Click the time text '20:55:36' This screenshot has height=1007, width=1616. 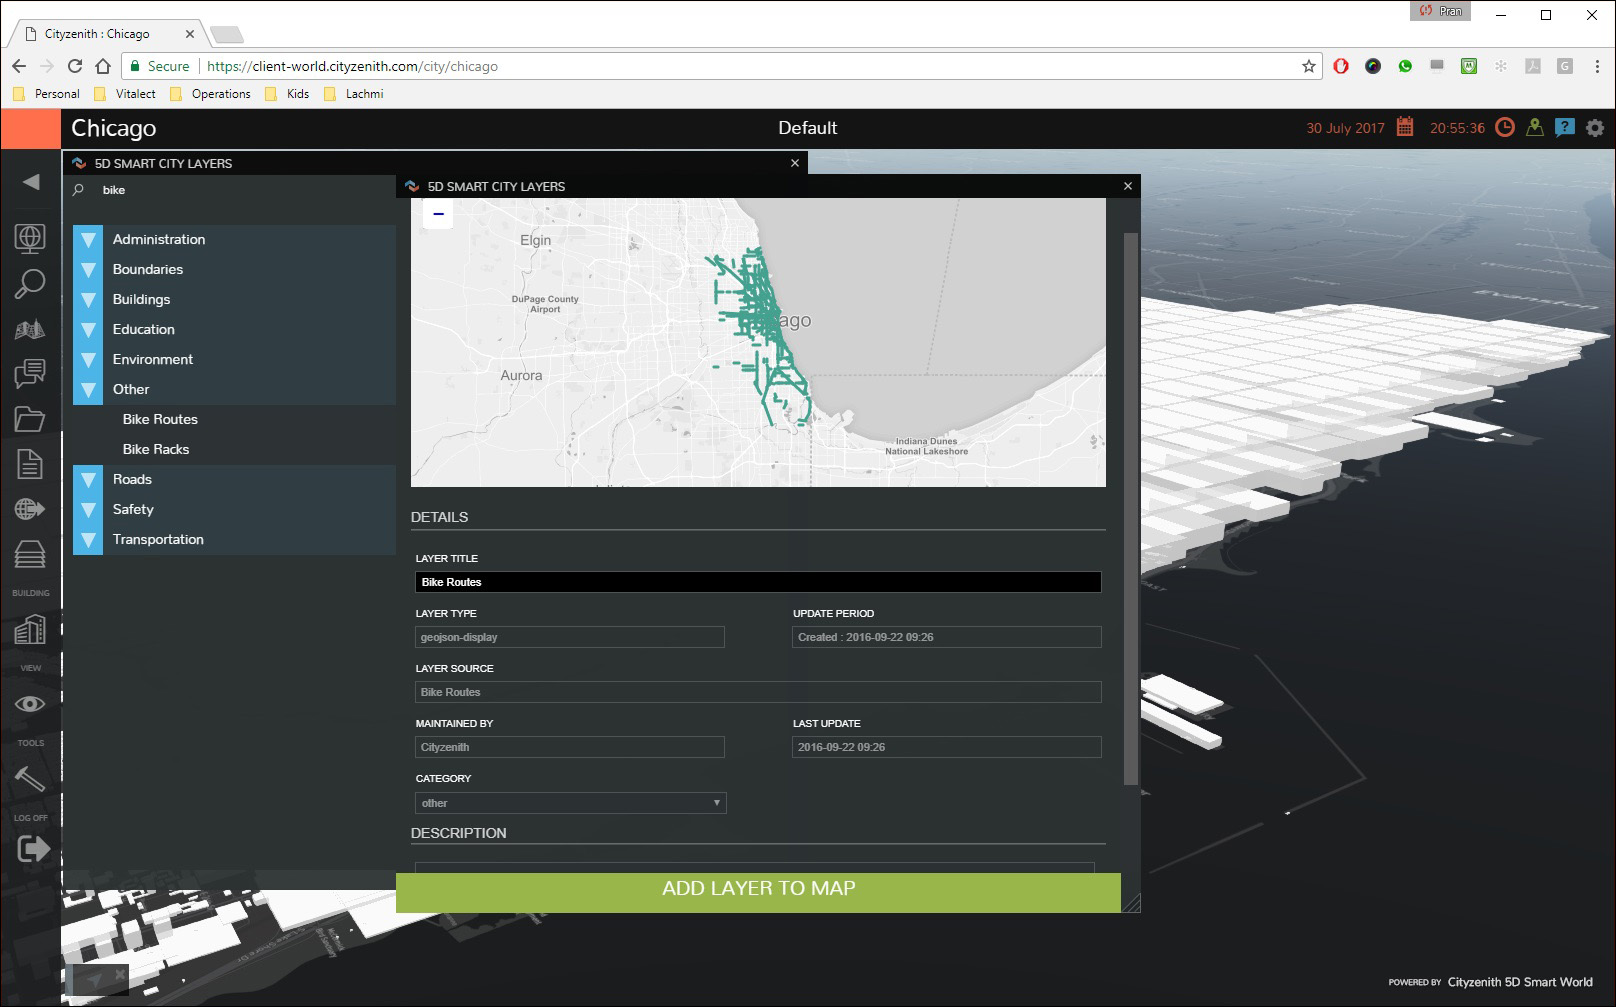pyautogui.click(x=1457, y=128)
